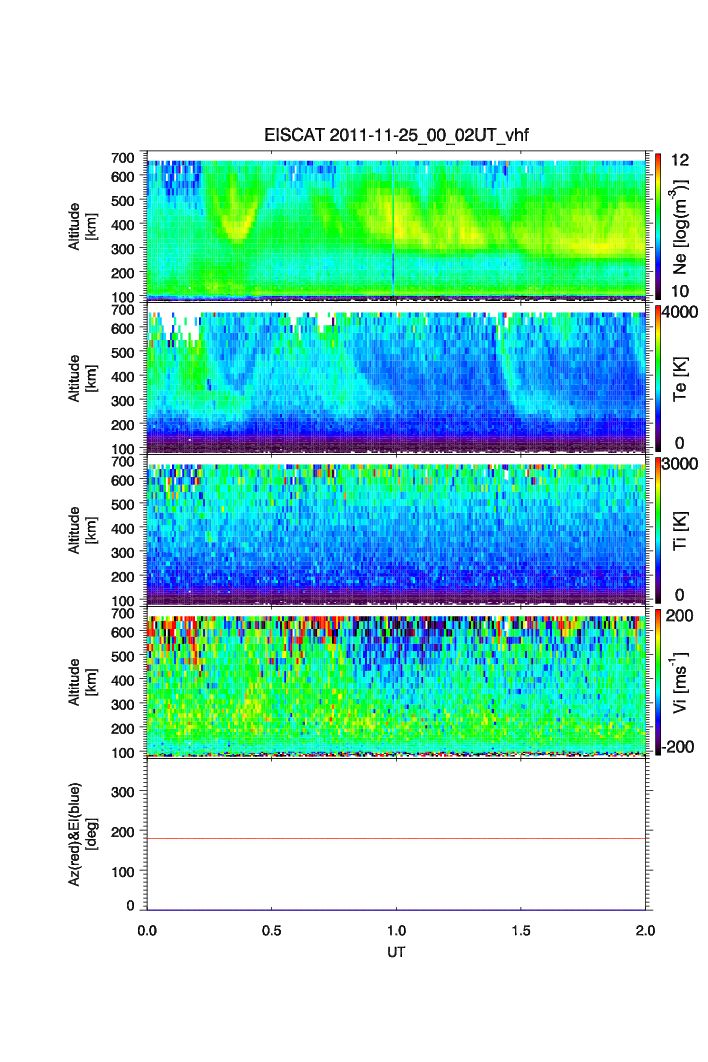Image resolution: width=708 pixels, height=1062 pixels.
Task: Click the Ti [K] colorbar label
Action: coord(680,530)
